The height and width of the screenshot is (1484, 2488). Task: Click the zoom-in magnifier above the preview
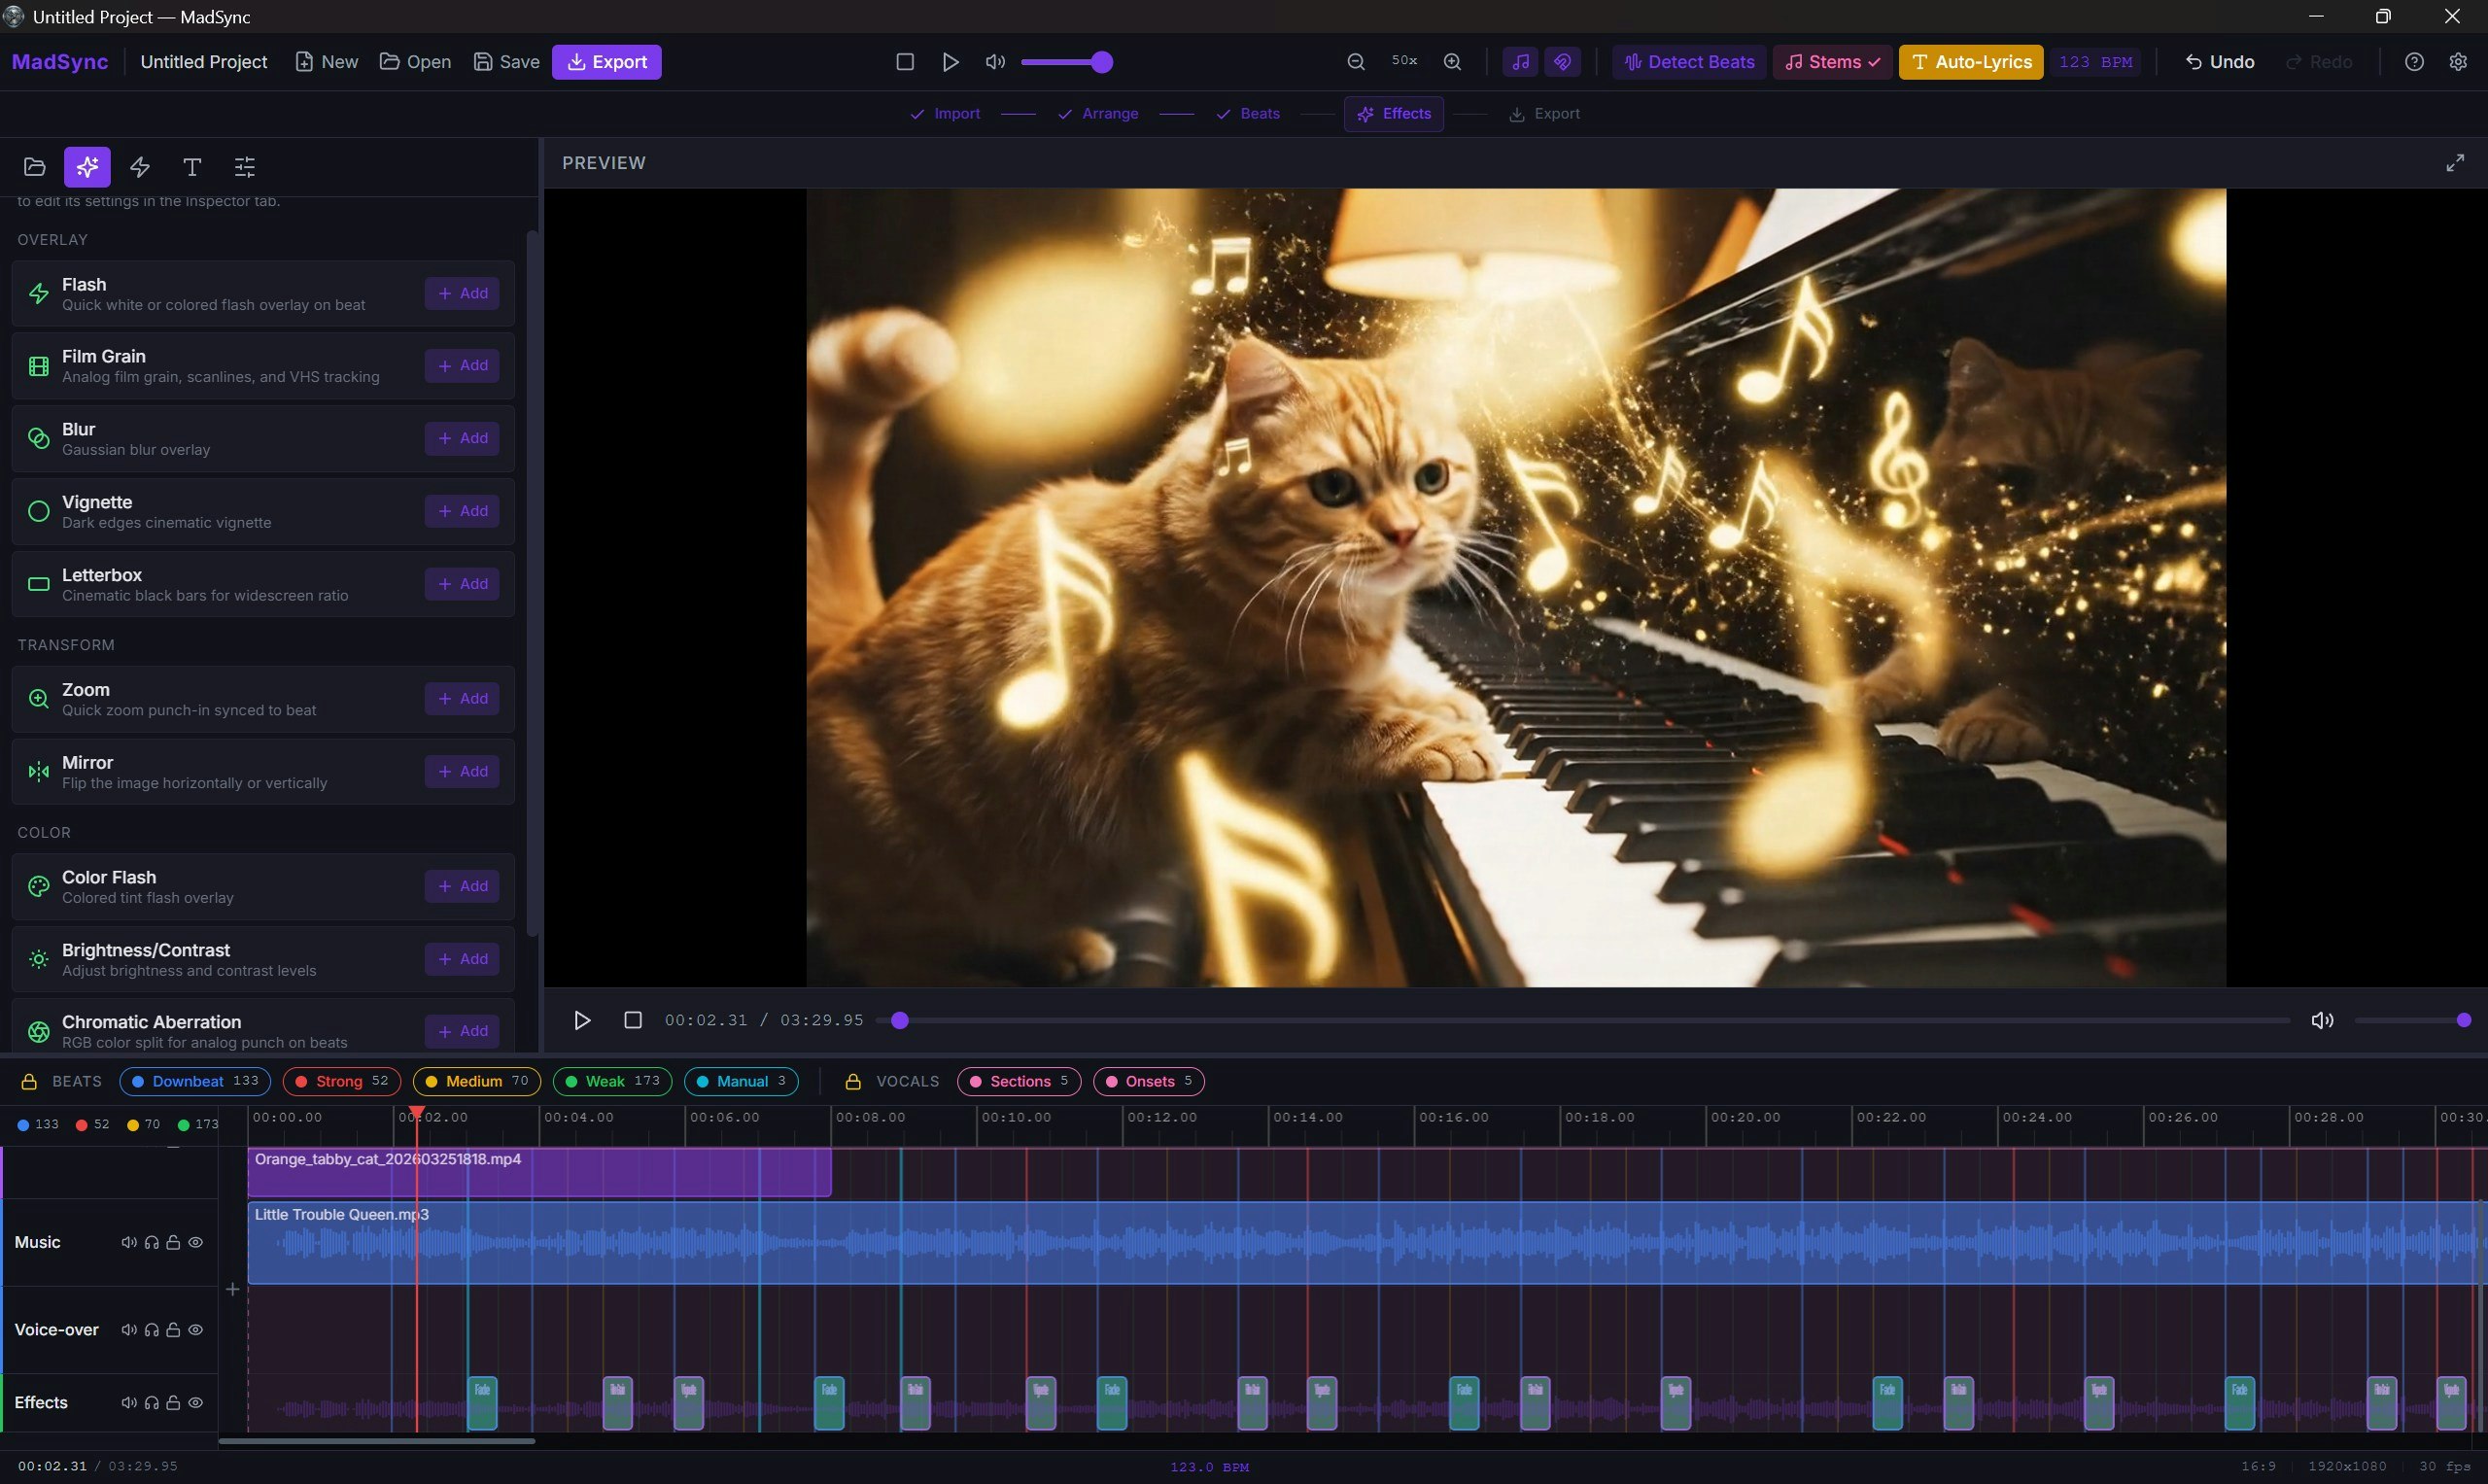point(1452,61)
